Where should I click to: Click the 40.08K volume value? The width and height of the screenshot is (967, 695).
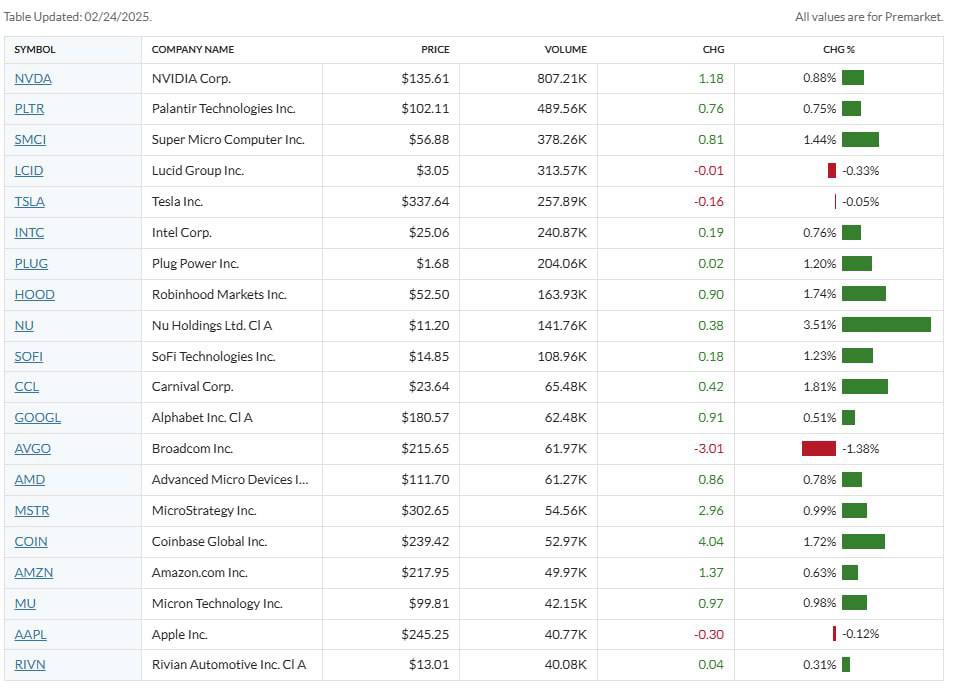pyautogui.click(x=566, y=664)
